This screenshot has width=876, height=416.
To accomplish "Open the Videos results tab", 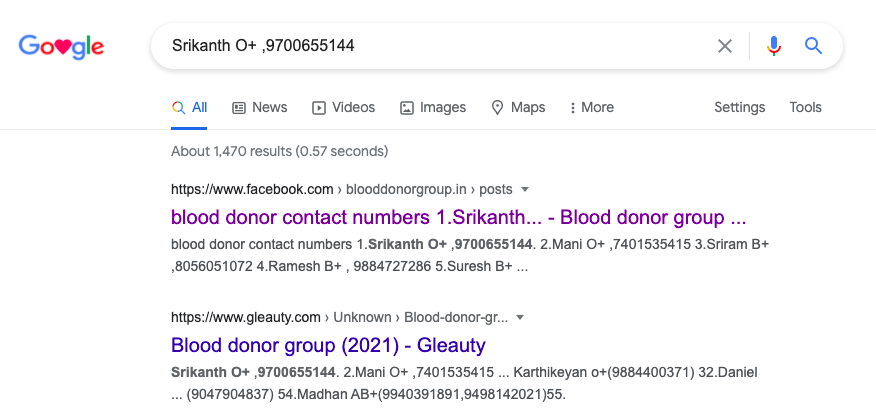I will pos(343,108).
